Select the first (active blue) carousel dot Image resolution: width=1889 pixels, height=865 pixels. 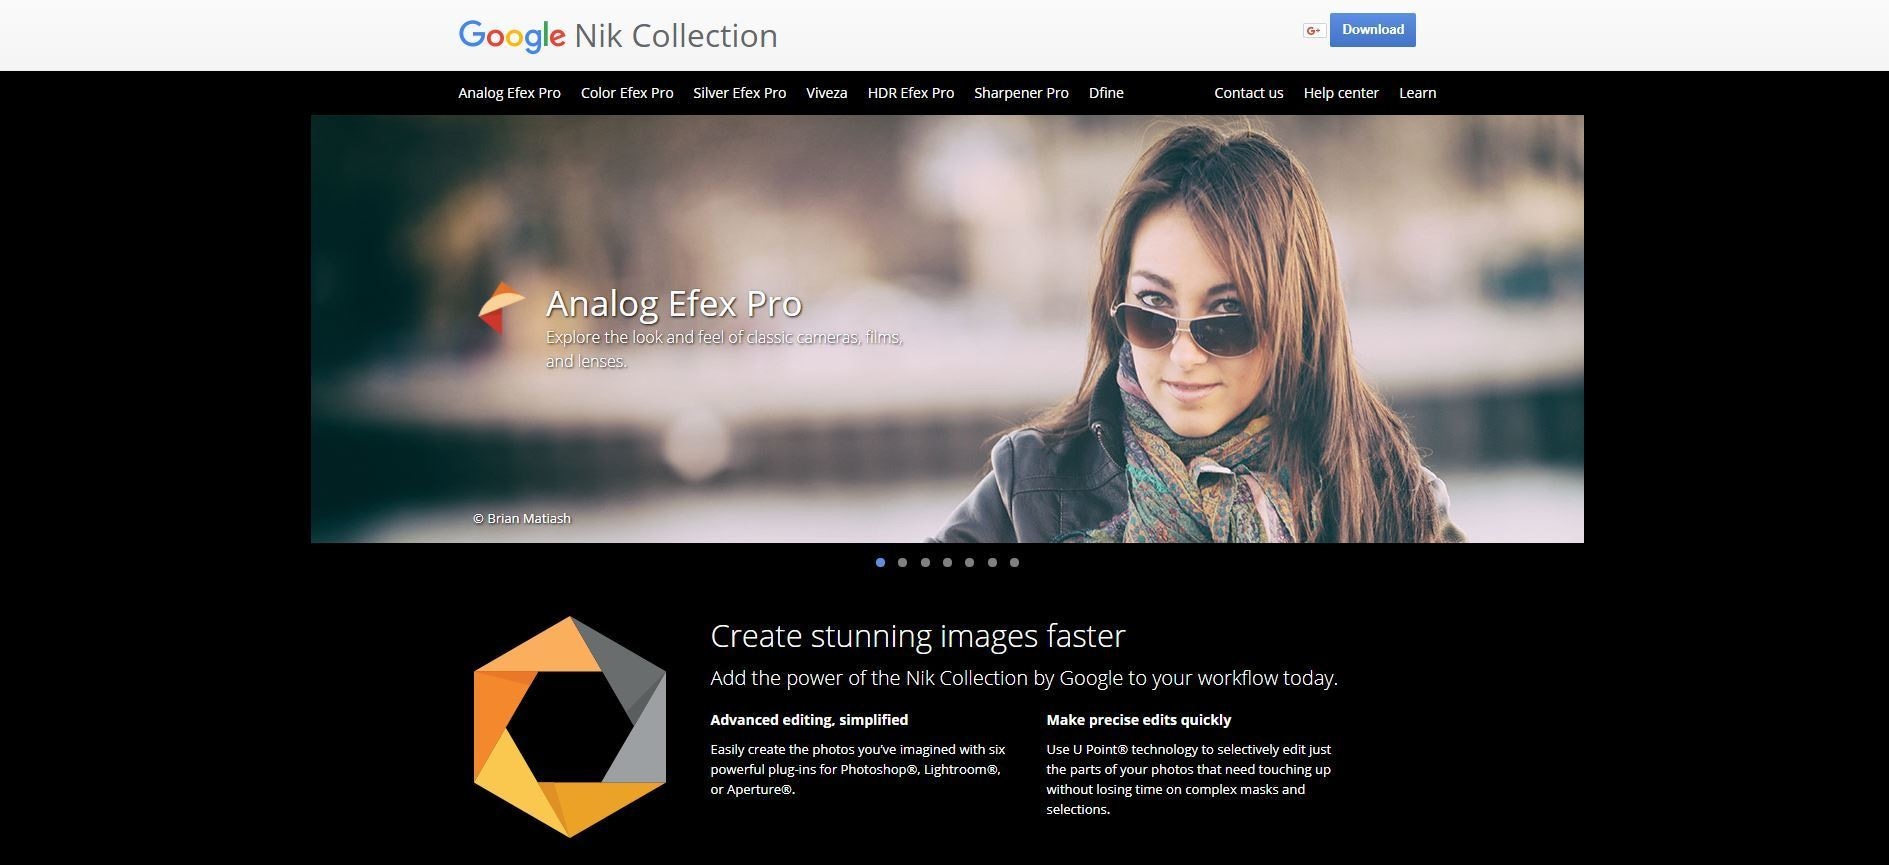coord(880,562)
